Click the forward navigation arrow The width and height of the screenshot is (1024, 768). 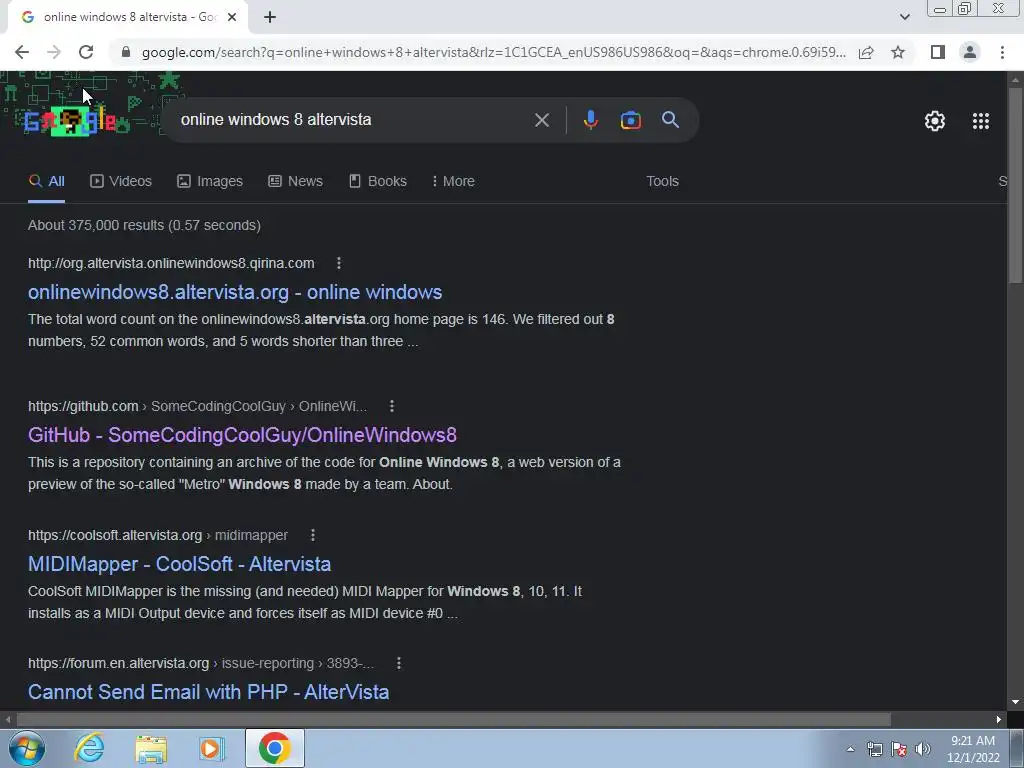tap(54, 52)
